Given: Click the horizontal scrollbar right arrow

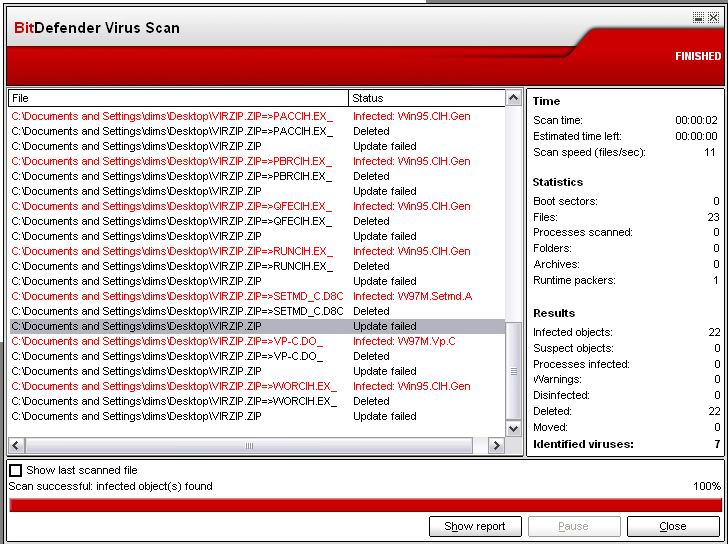Looking at the screenshot, I should click(496, 446).
